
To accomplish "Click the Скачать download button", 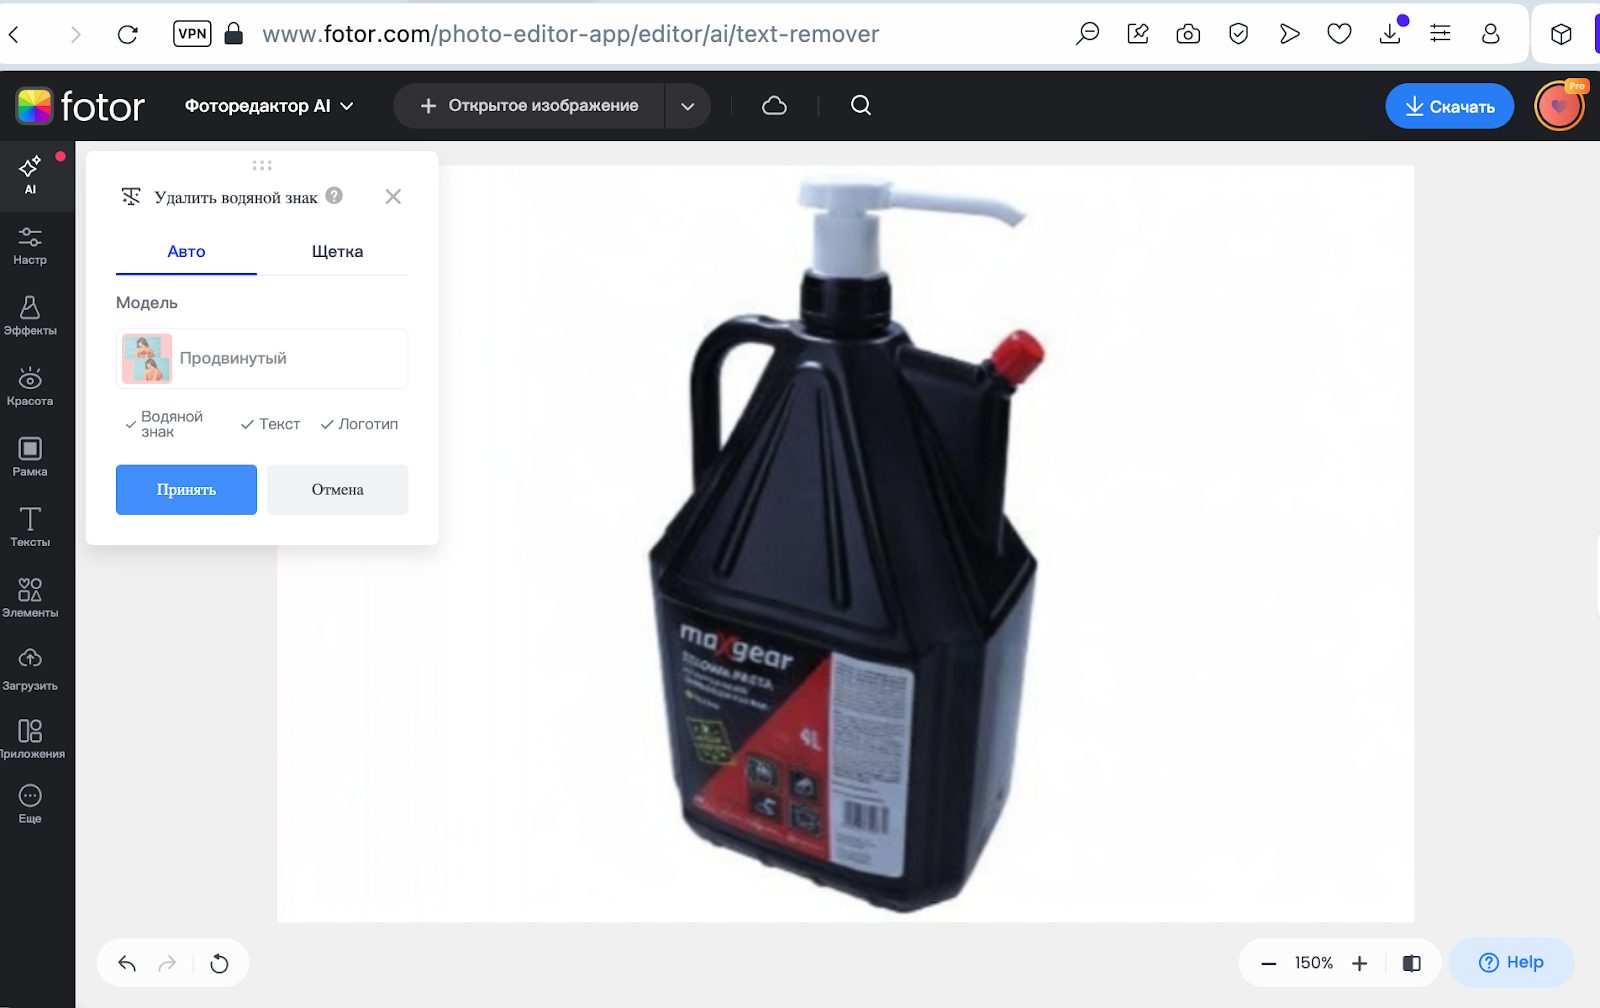I will (1449, 106).
